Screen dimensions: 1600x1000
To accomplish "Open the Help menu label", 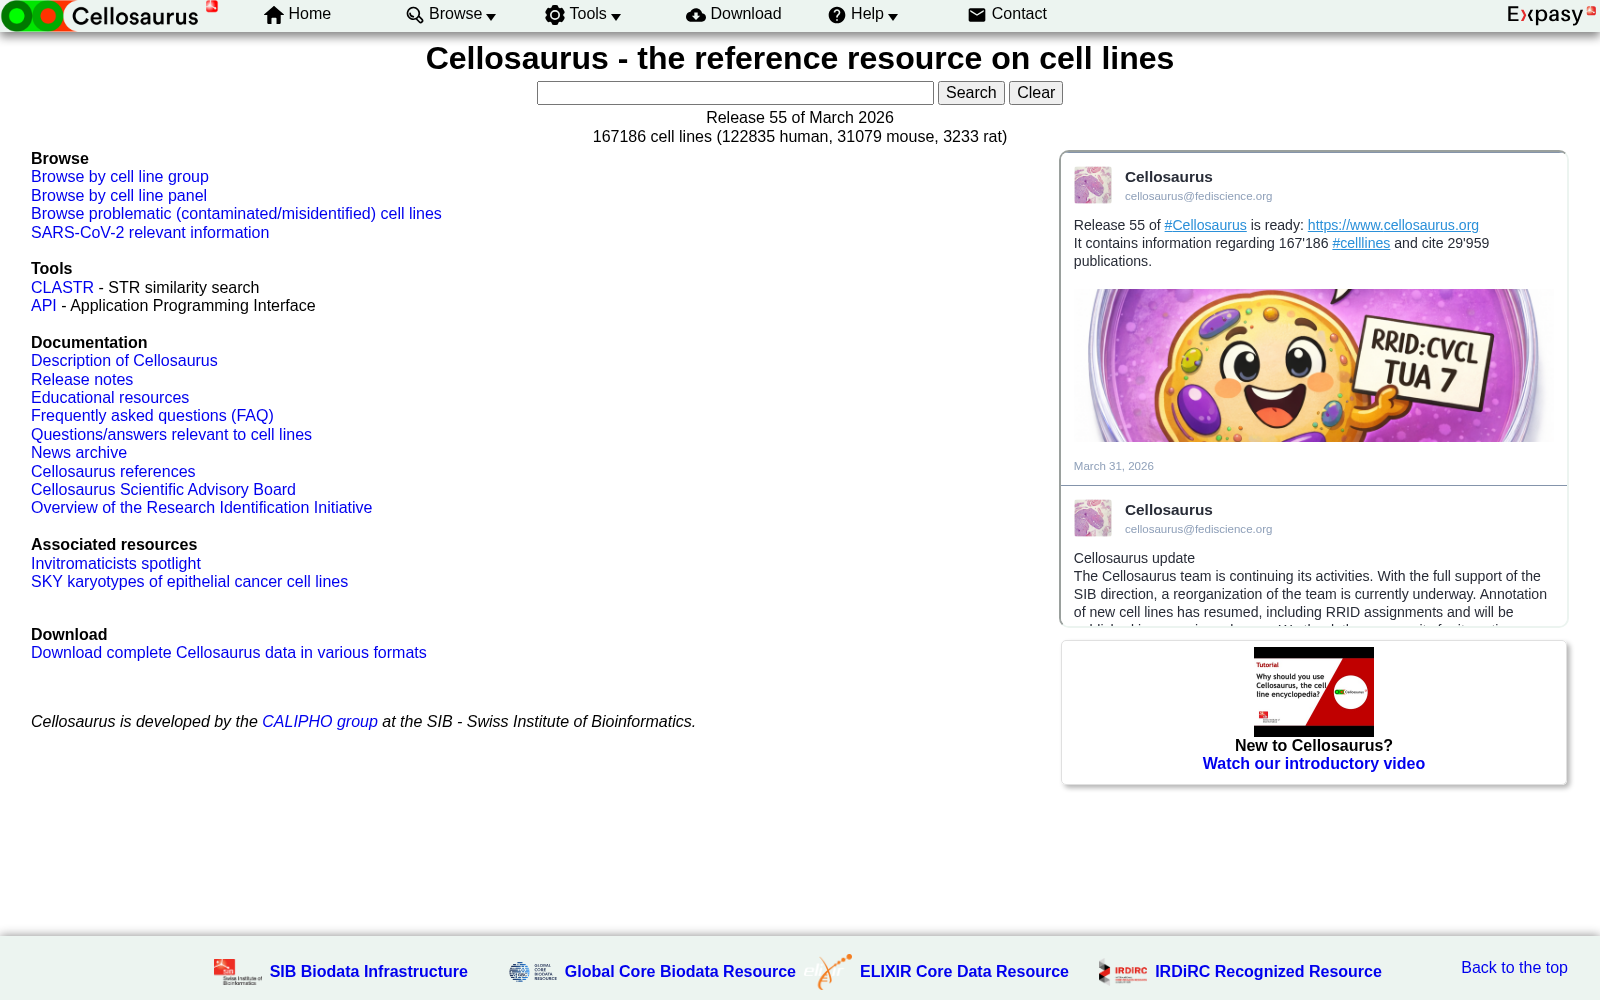I will tap(867, 14).
